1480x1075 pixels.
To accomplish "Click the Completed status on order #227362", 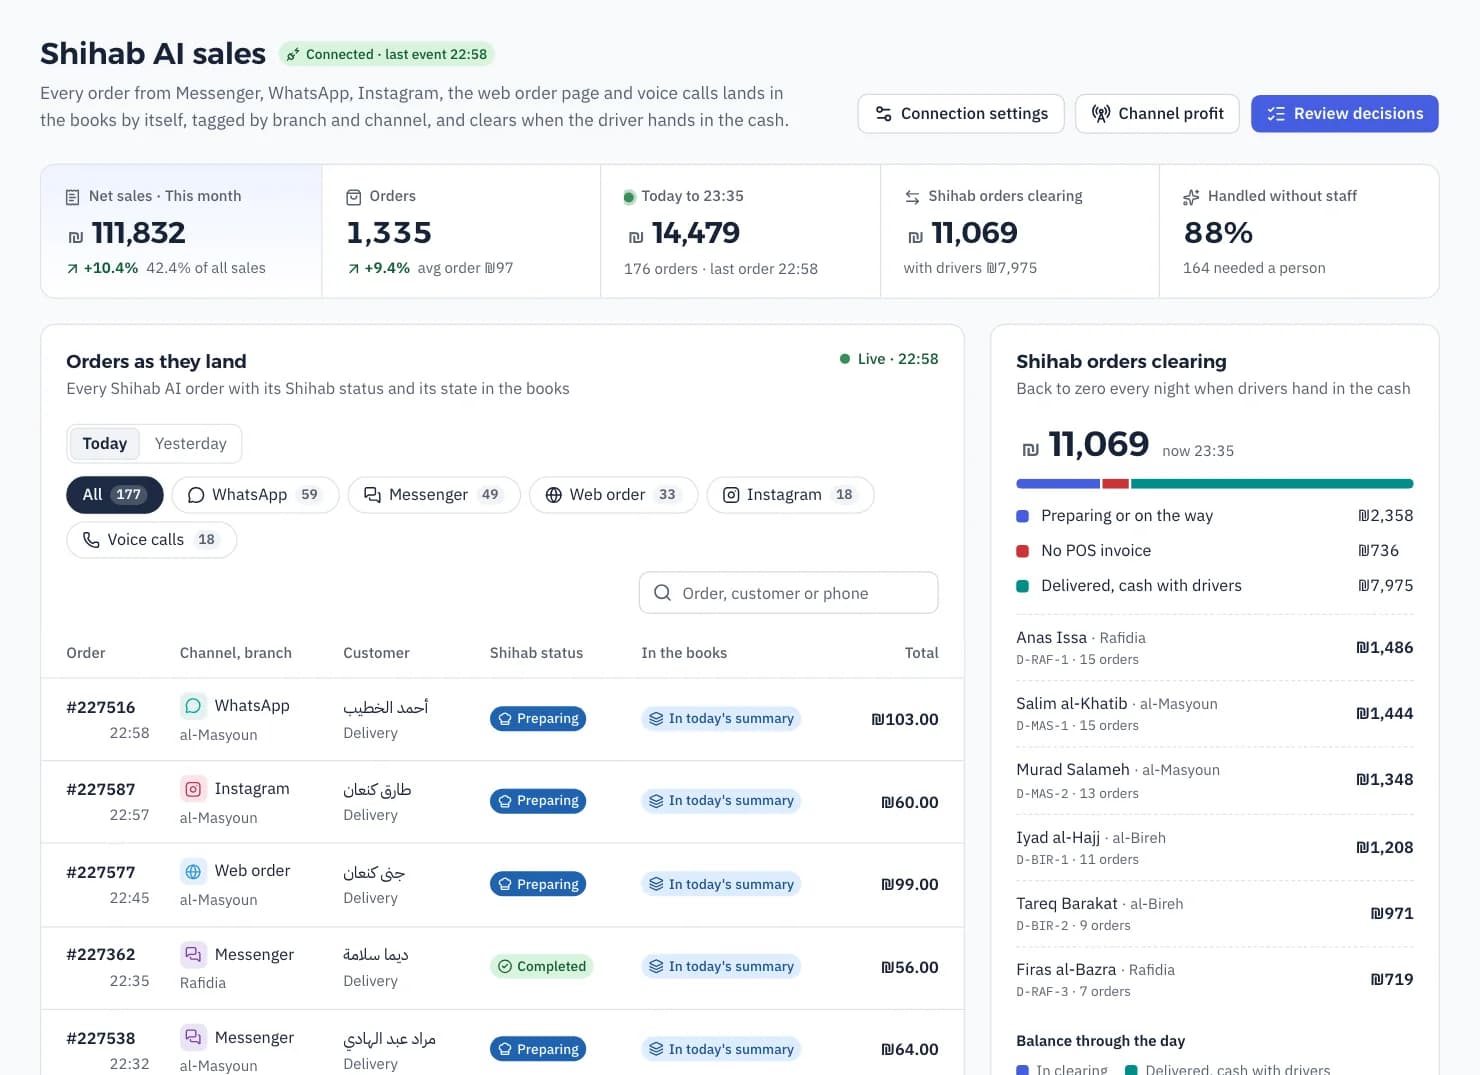I will click(541, 967).
